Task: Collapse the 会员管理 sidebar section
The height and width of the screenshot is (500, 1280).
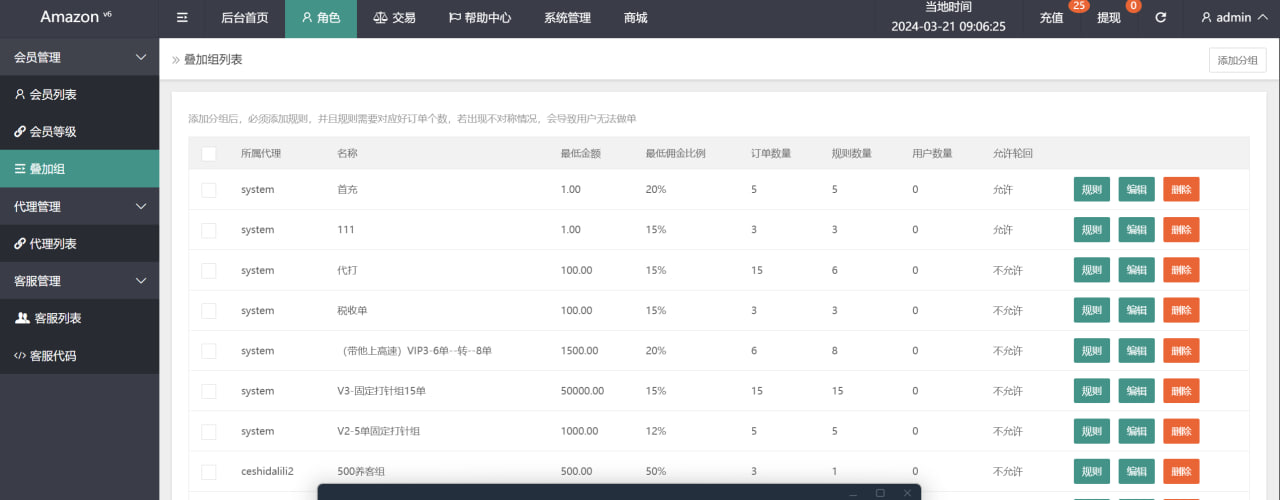Action: (x=79, y=57)
